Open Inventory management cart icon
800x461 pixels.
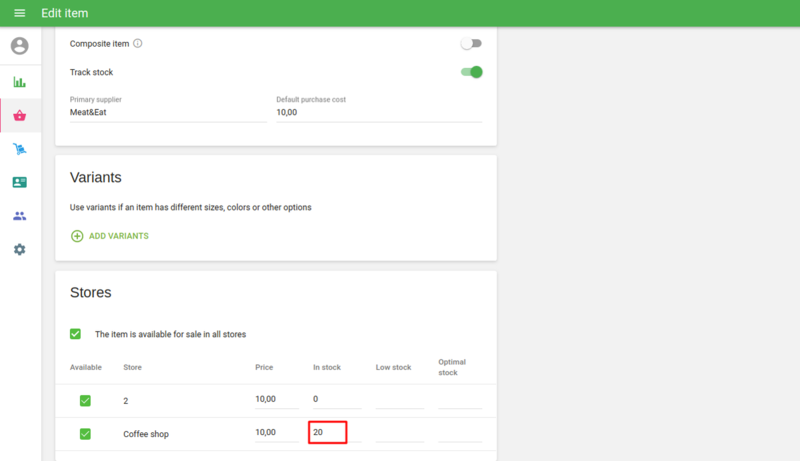pos(19,149)
